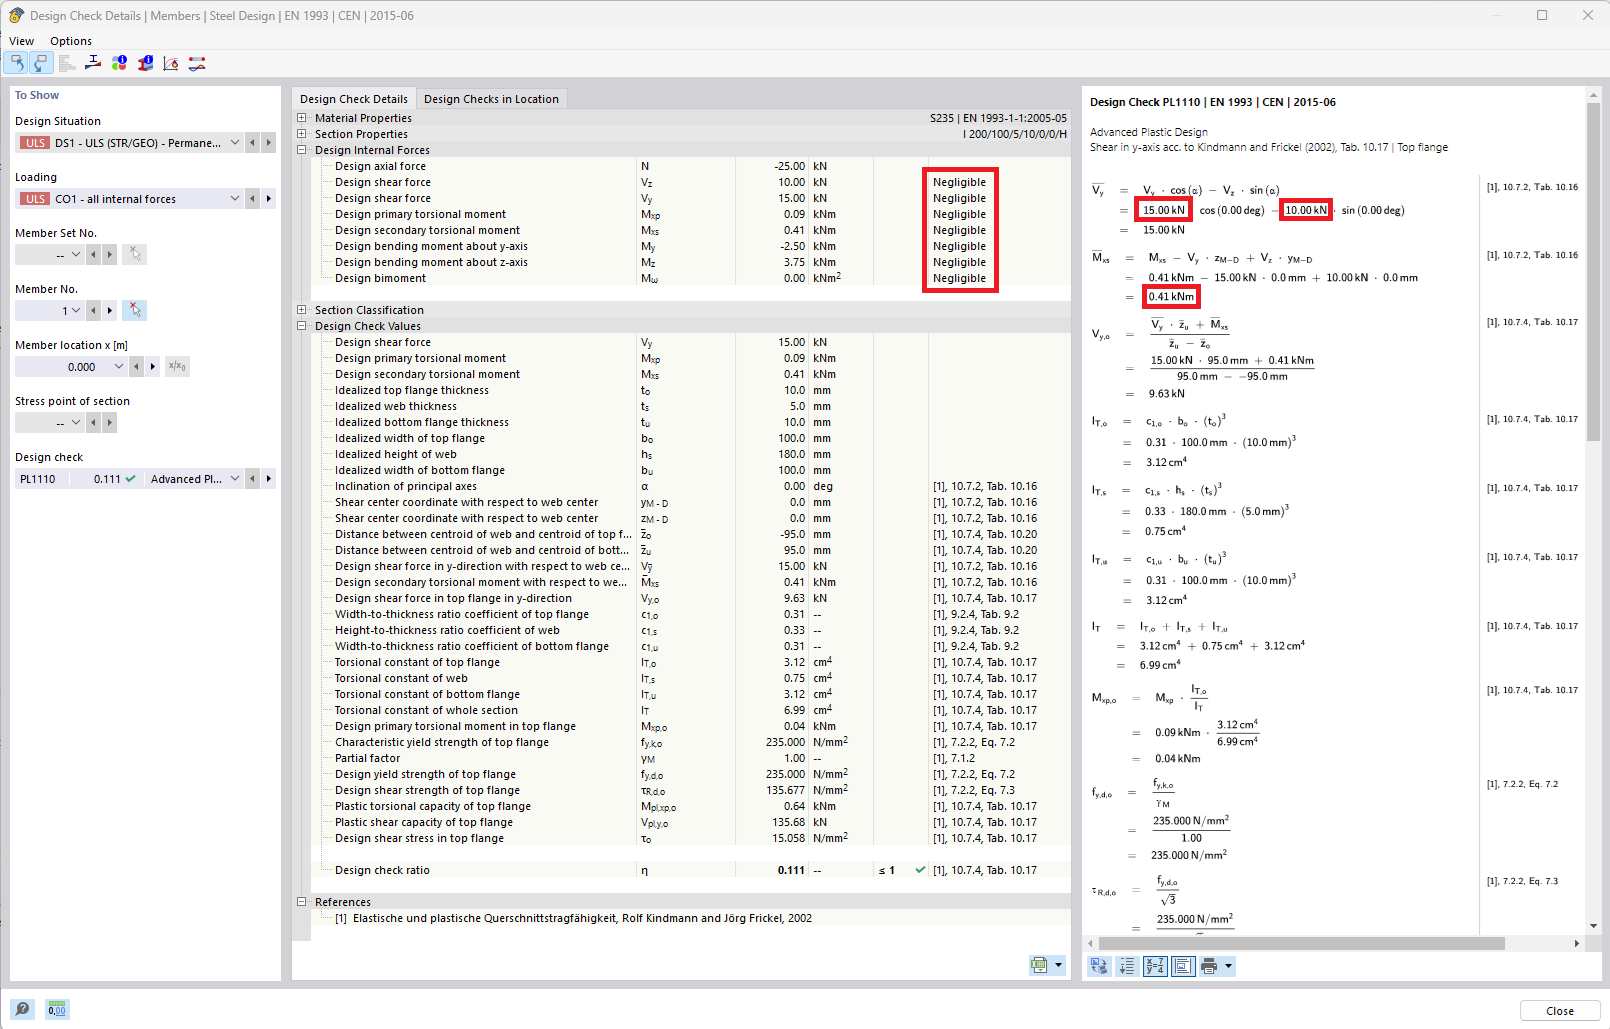Open the print options dropdown arrow
The width and height of the screenshot is (1610, 1029).
point(1229,966)
